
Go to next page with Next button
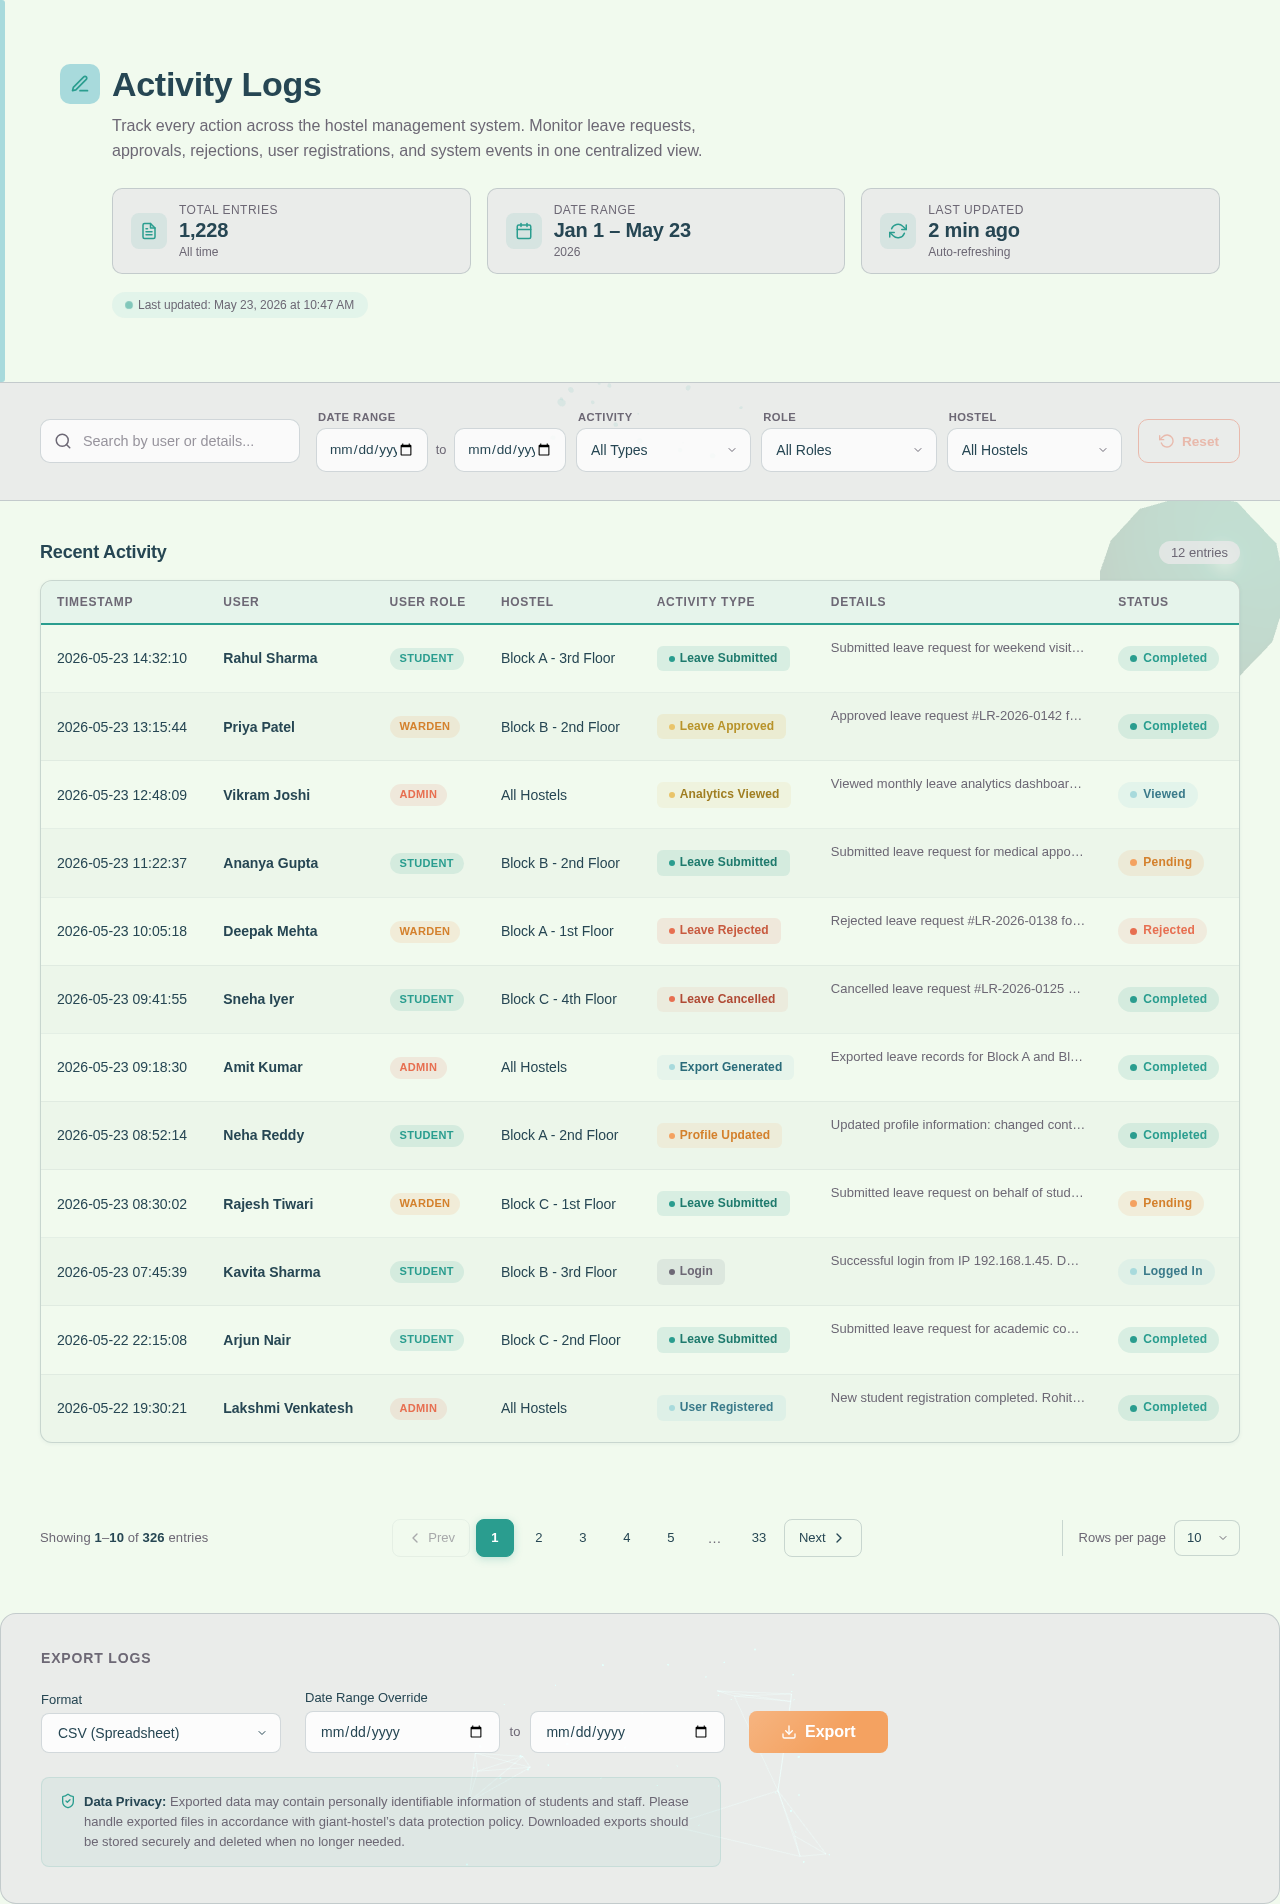822,1538
